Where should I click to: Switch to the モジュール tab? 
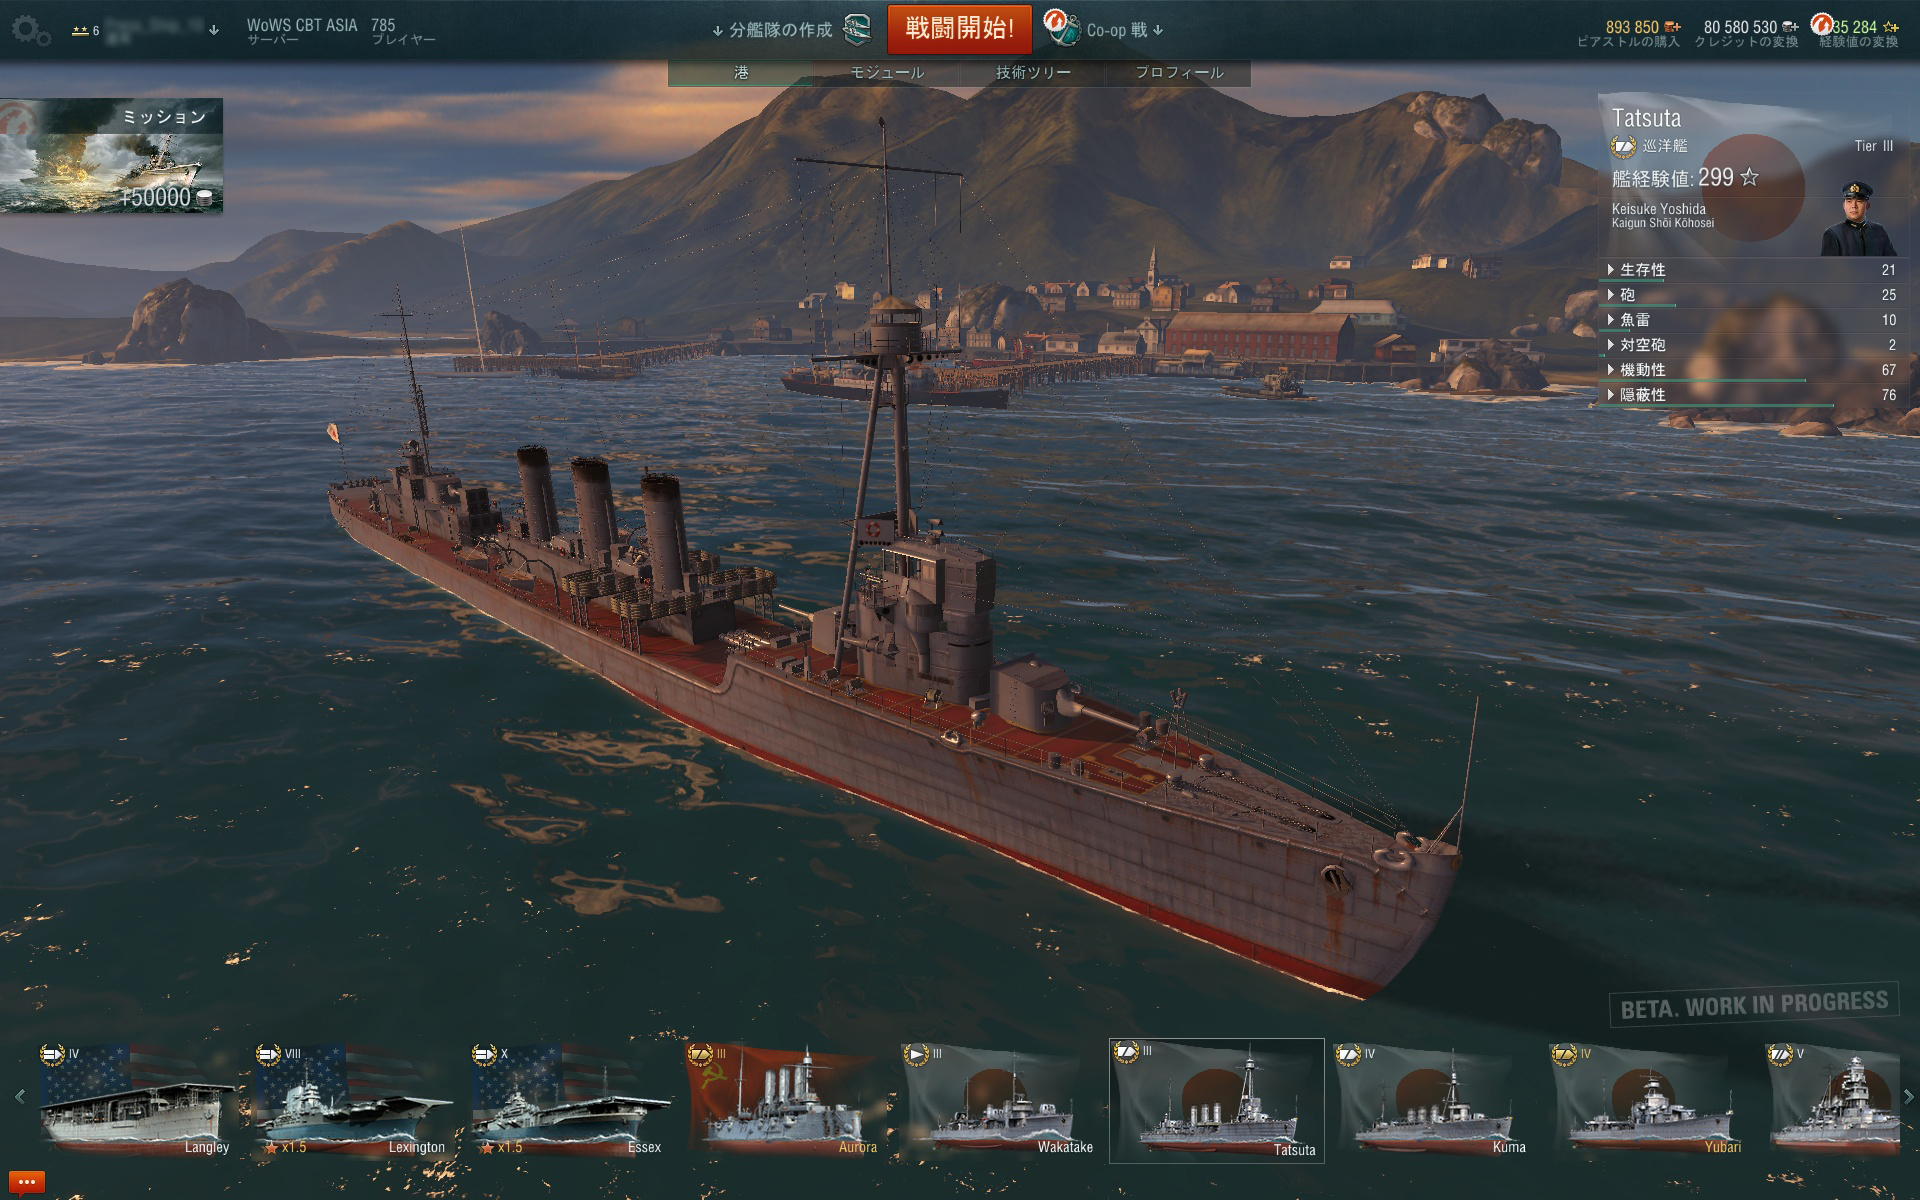click(887, 72)
